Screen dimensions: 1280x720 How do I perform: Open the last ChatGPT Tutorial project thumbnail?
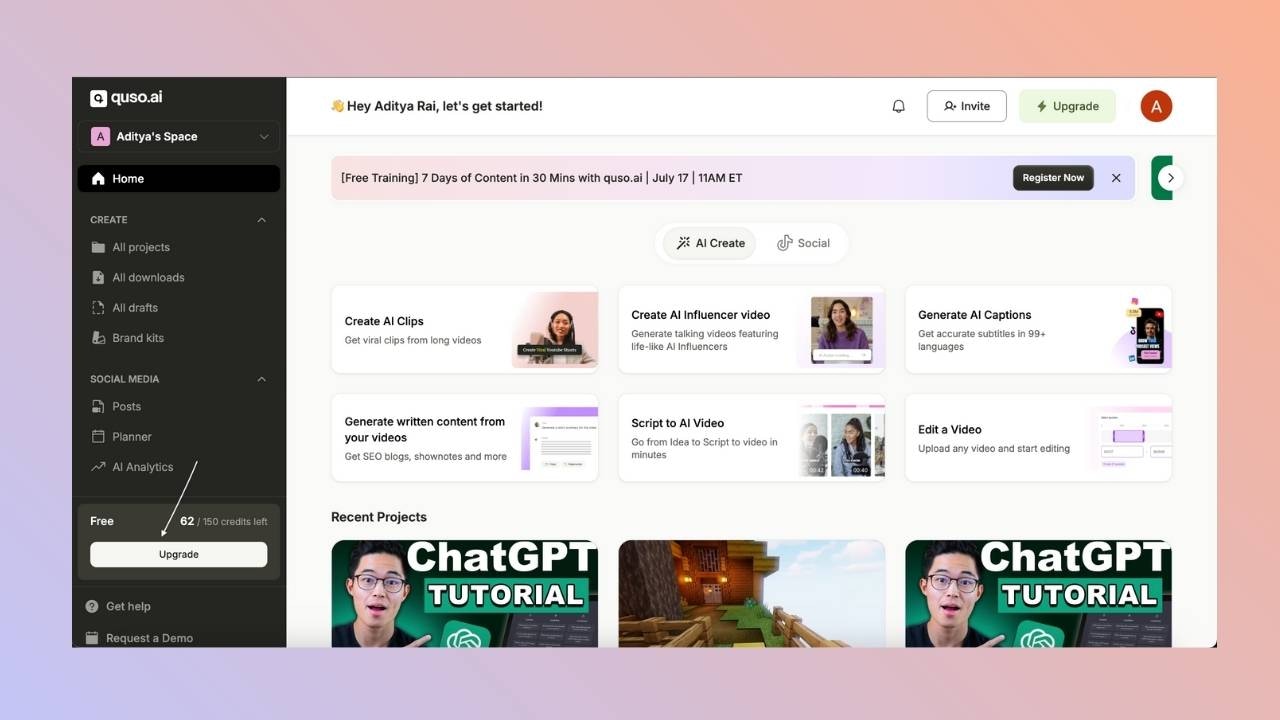(x=1038, y=594)
